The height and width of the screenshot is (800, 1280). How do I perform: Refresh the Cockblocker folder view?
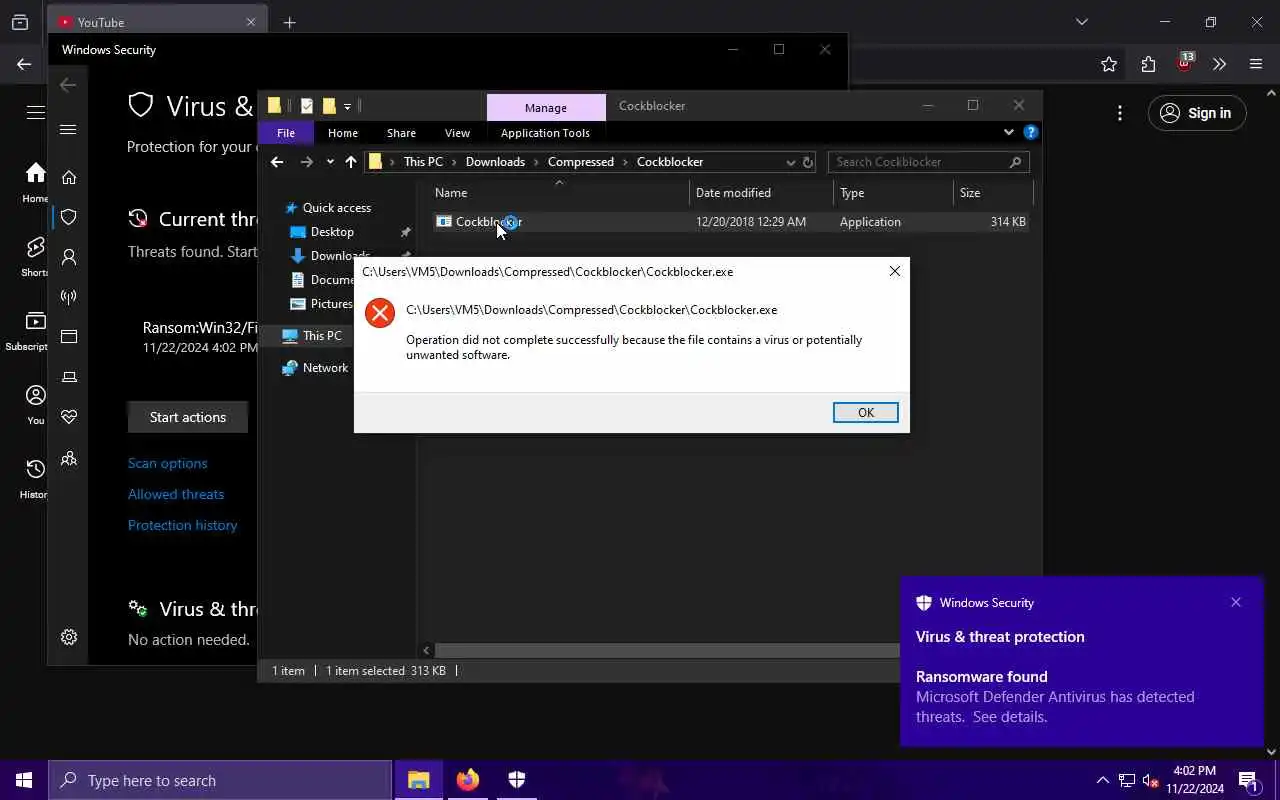[808, 162]
